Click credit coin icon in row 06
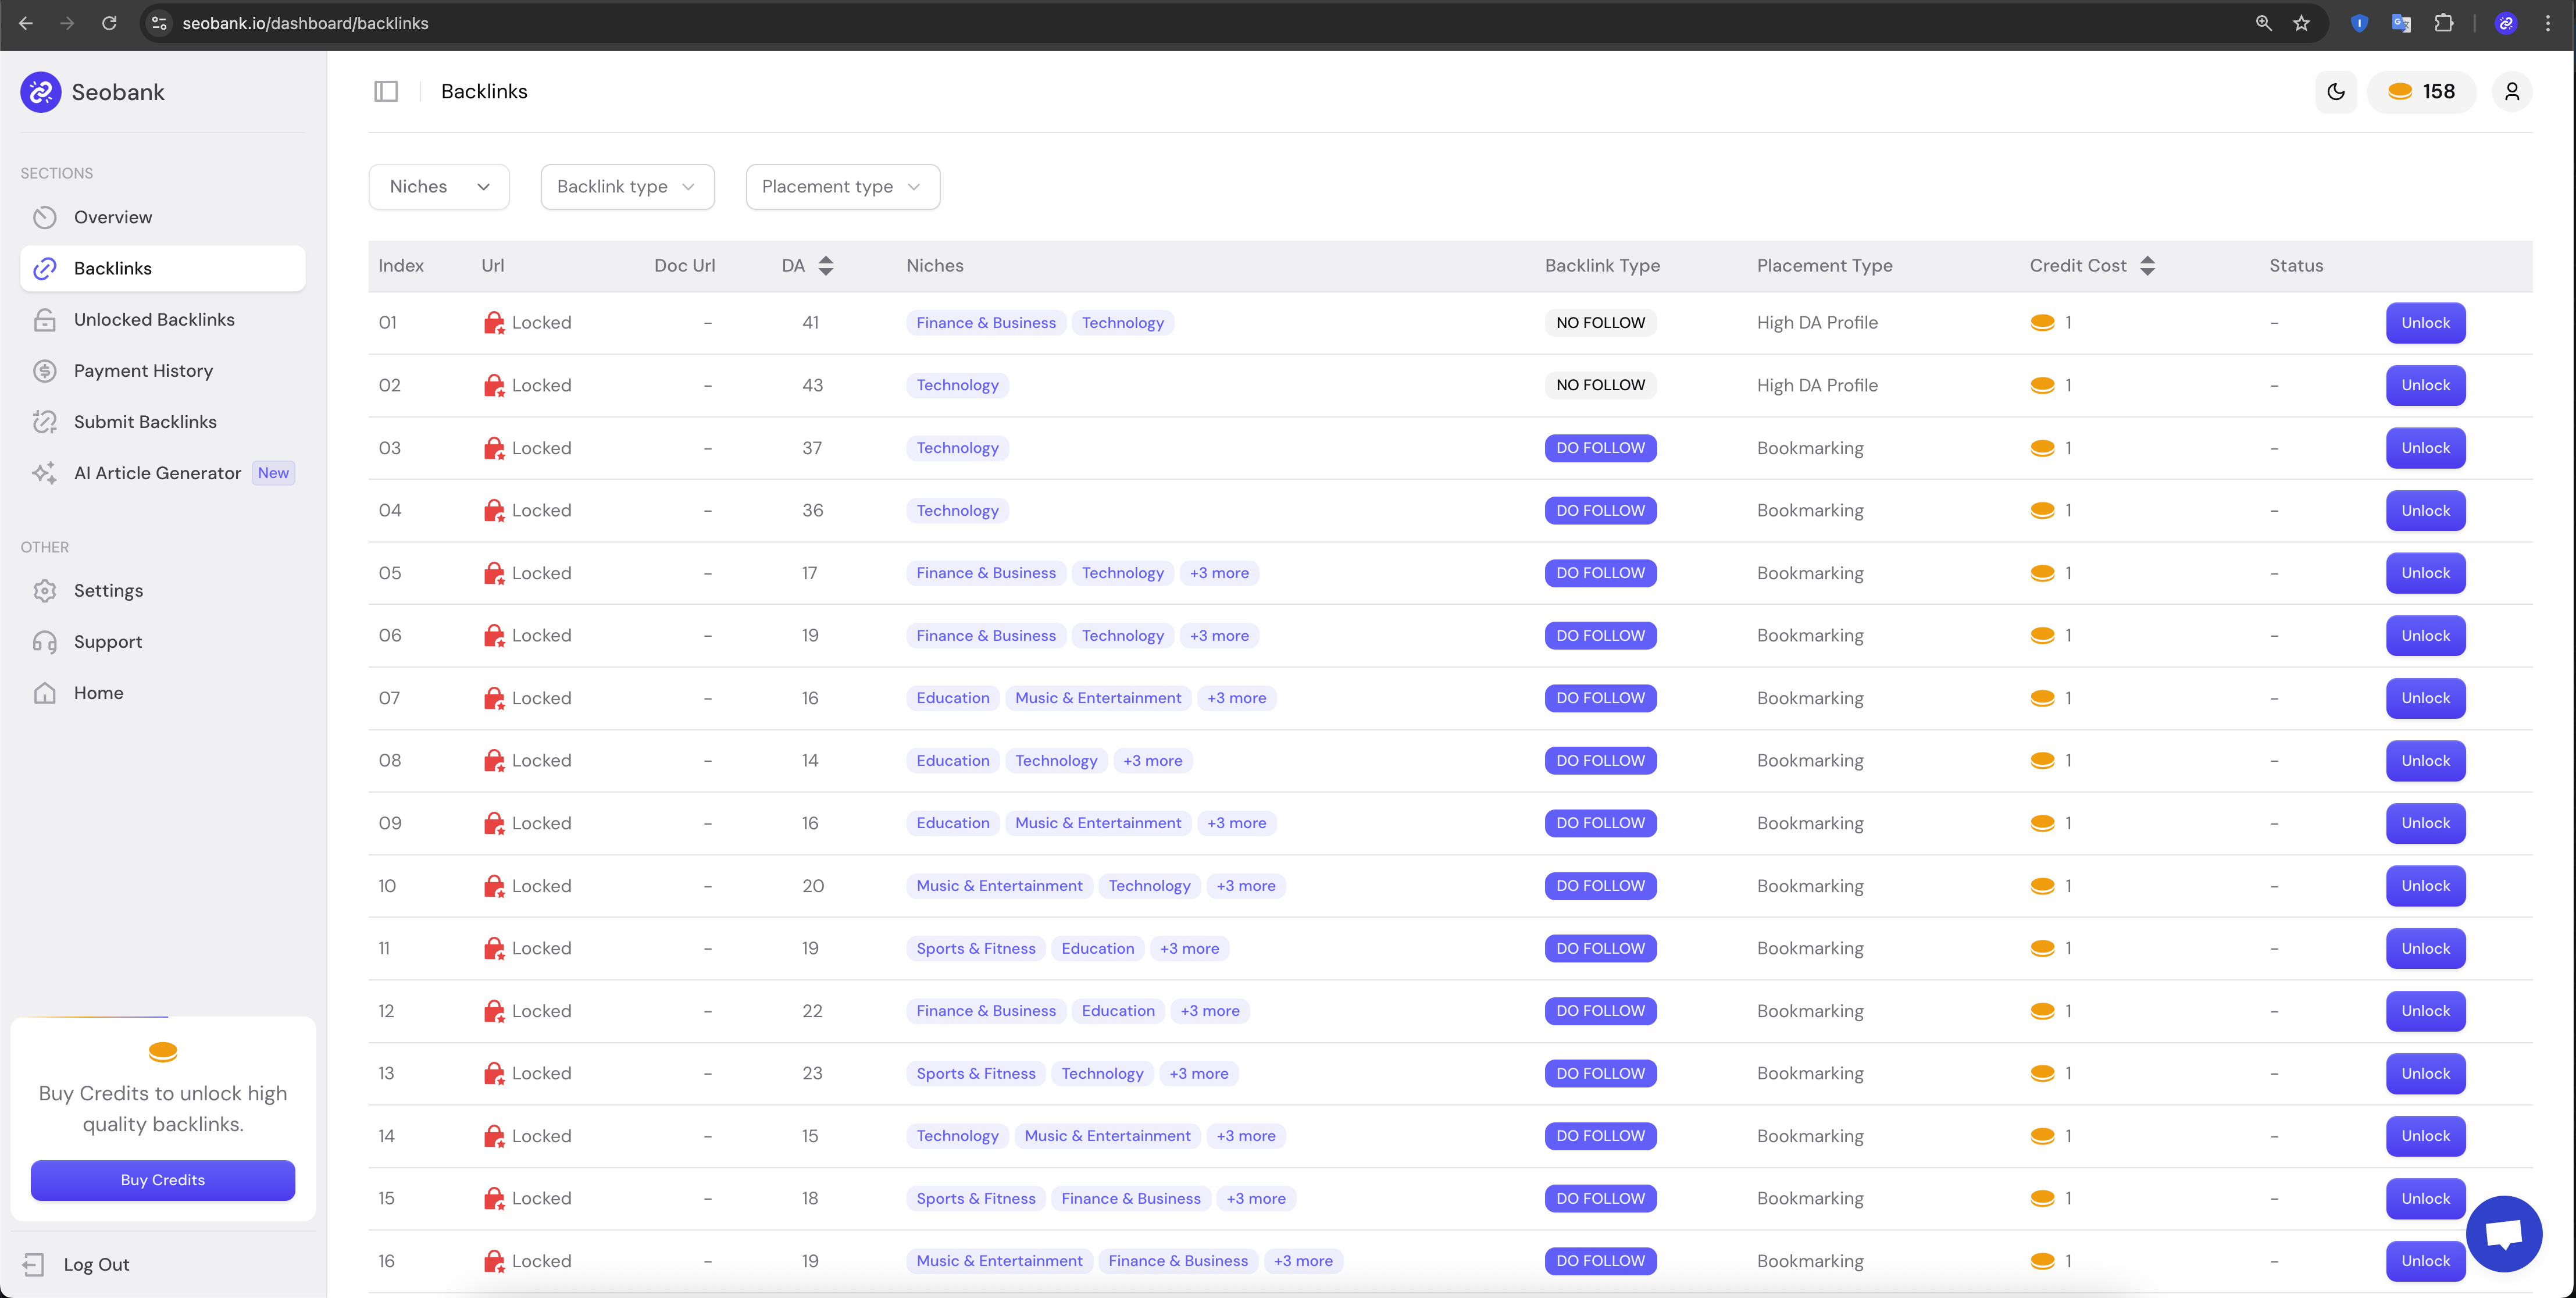This screenshot has width=2576, height=1298. pos(2042,636)
